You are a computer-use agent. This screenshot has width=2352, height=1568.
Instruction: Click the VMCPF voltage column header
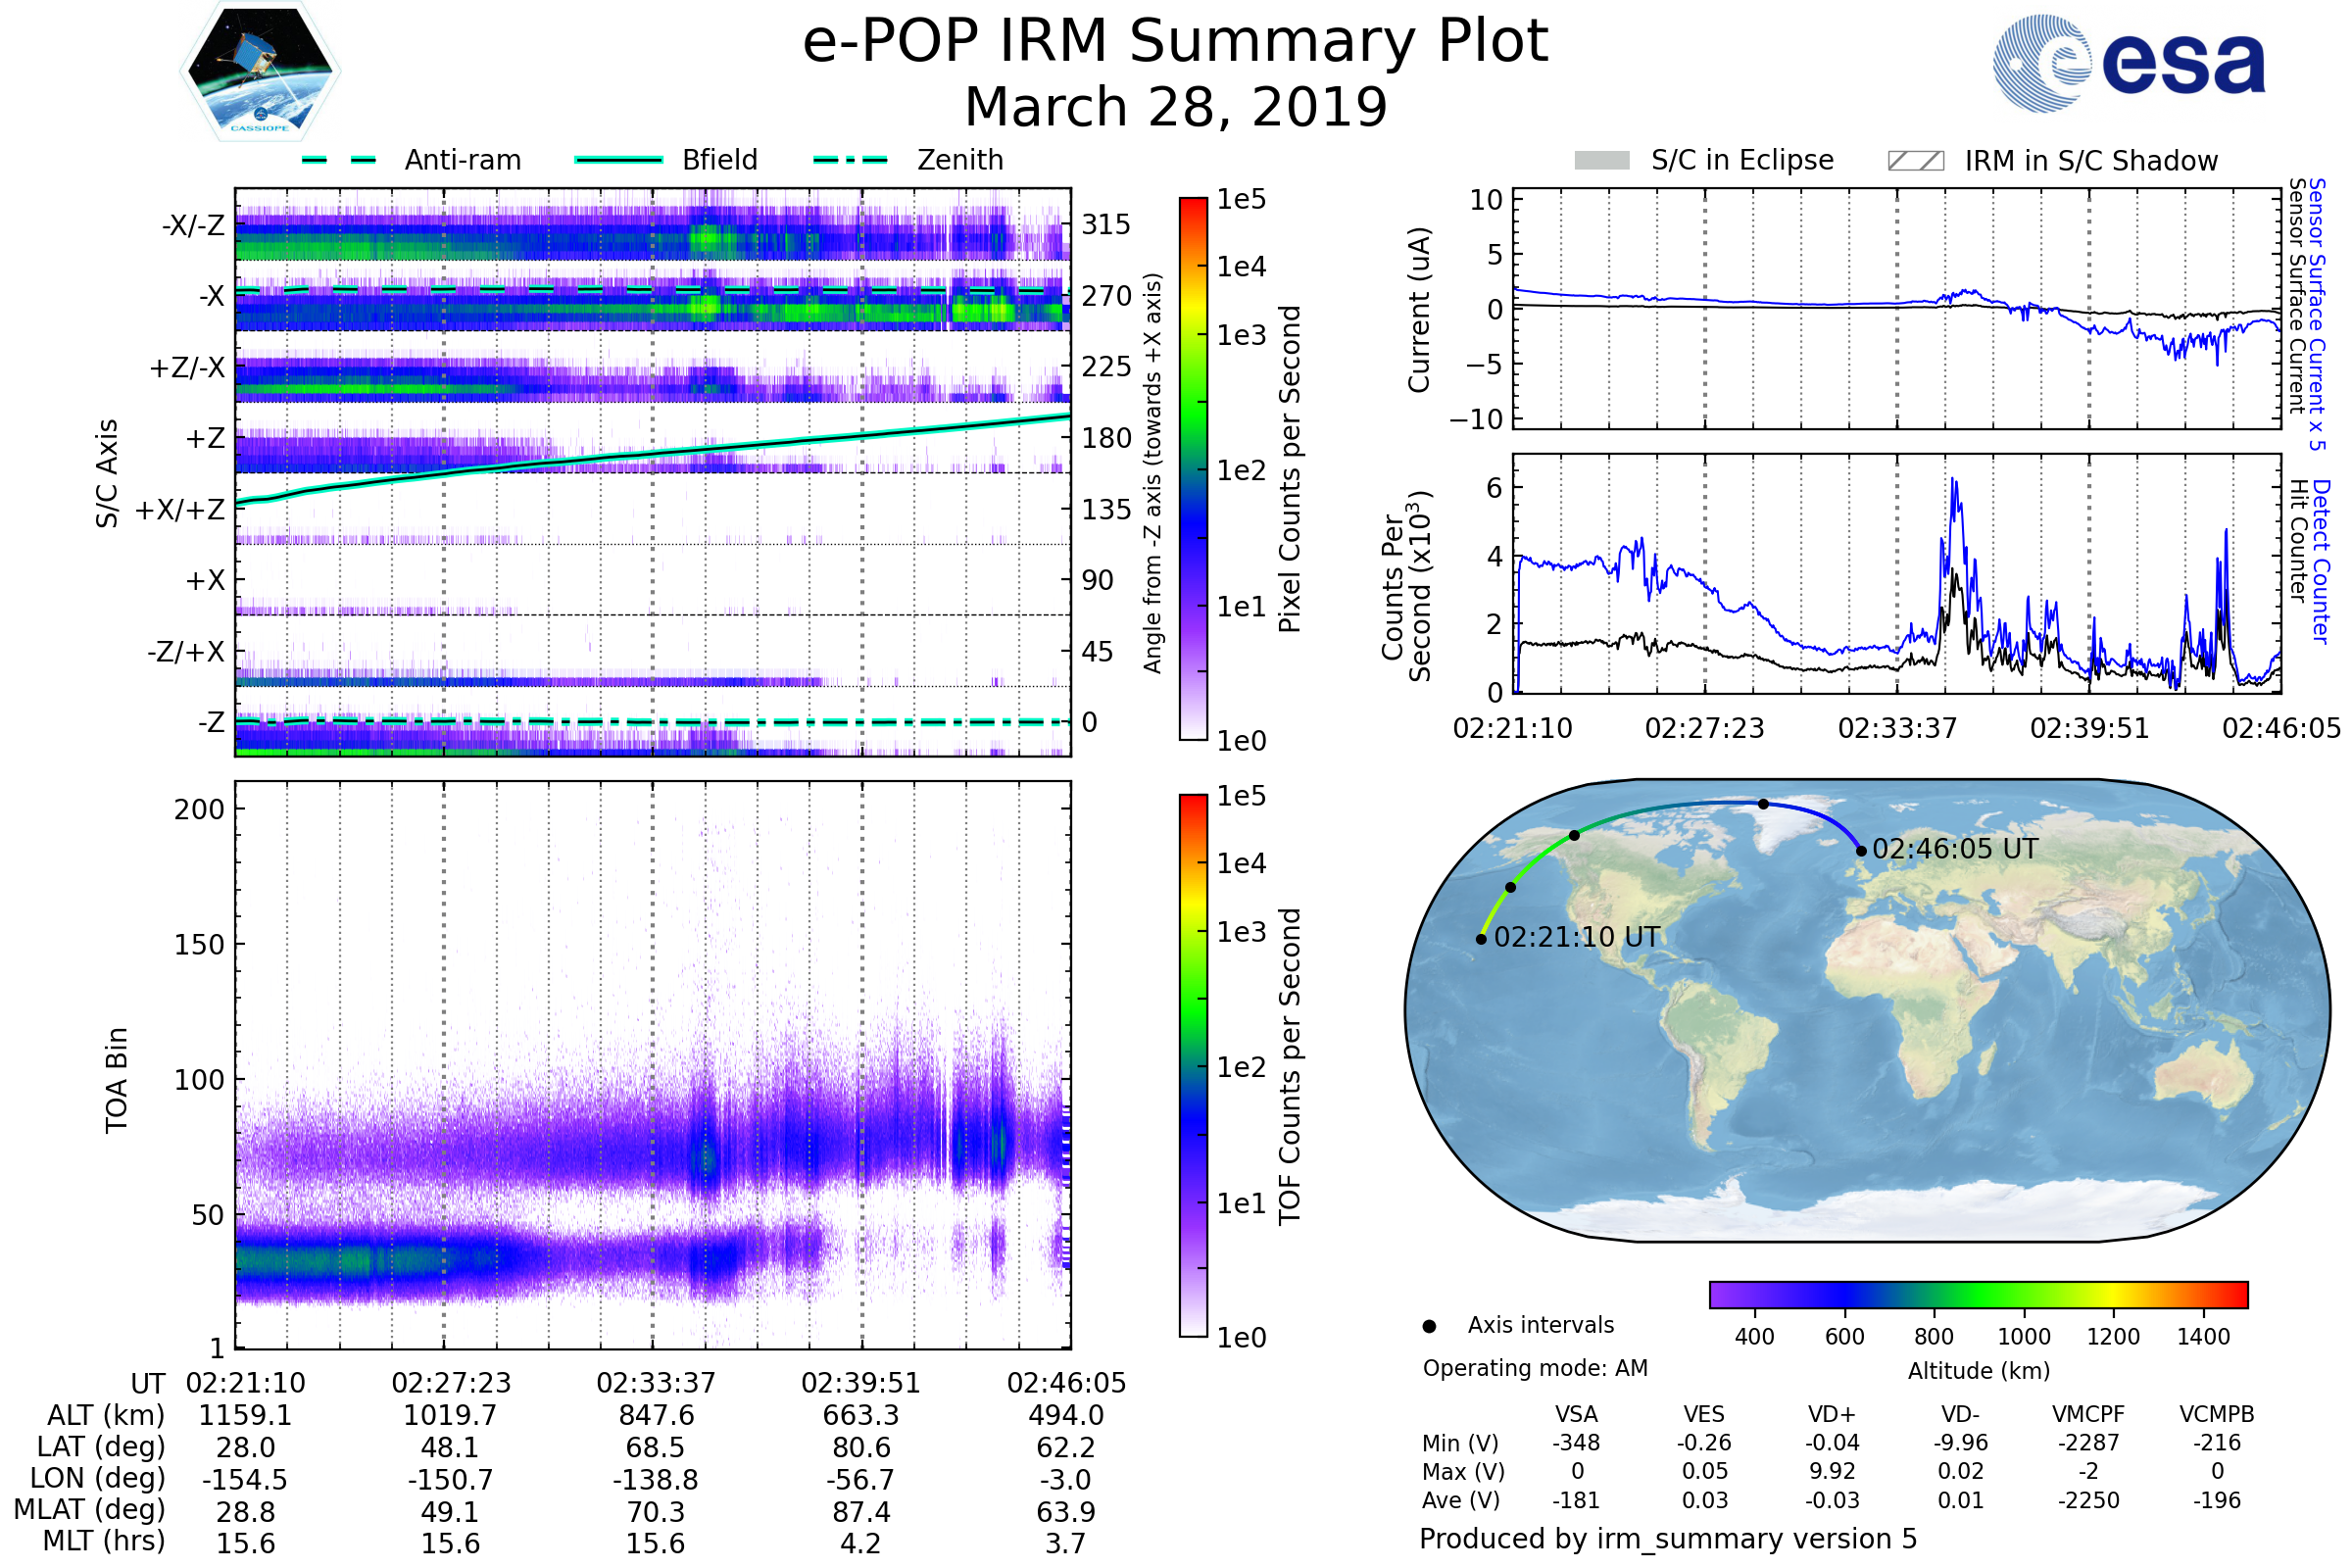pyautogui.click(x=2088, y=1415)
